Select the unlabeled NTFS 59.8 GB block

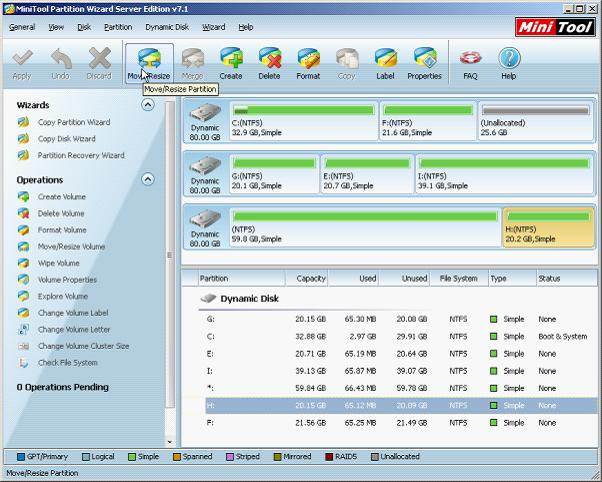point(365,227)
